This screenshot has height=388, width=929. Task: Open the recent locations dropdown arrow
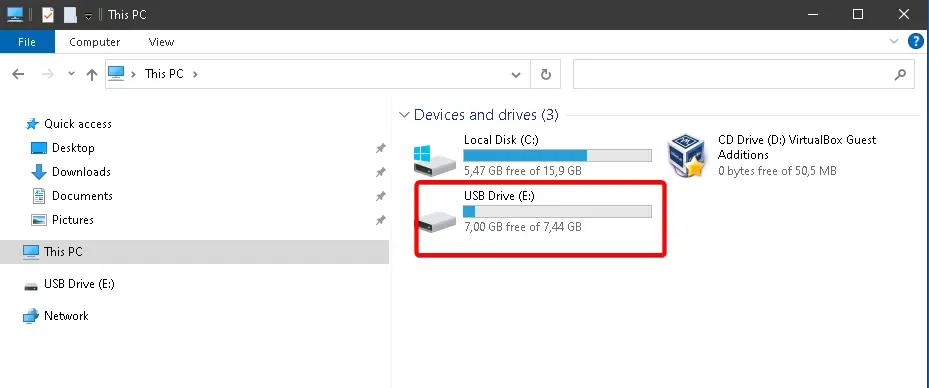(x=72, y=74)
